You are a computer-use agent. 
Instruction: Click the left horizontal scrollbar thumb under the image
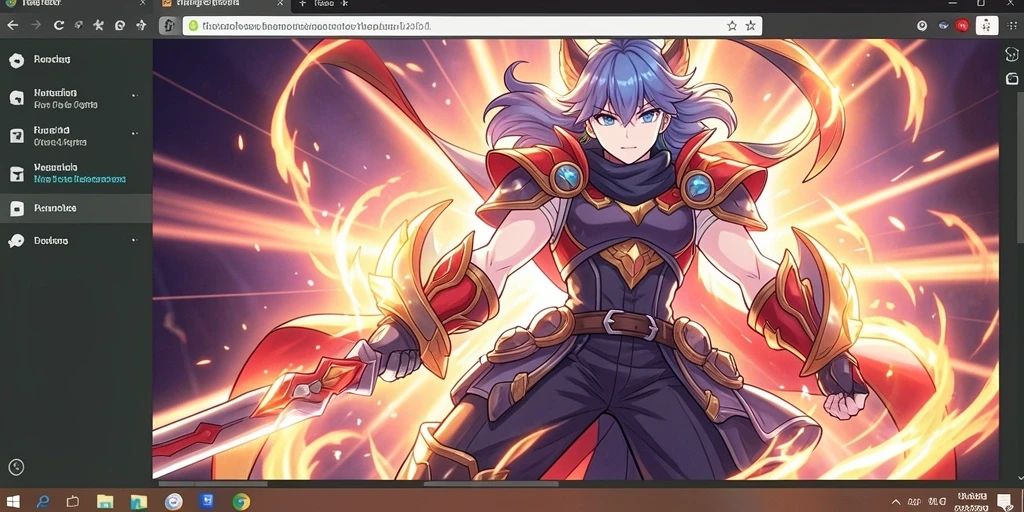(x=214, y=484)
